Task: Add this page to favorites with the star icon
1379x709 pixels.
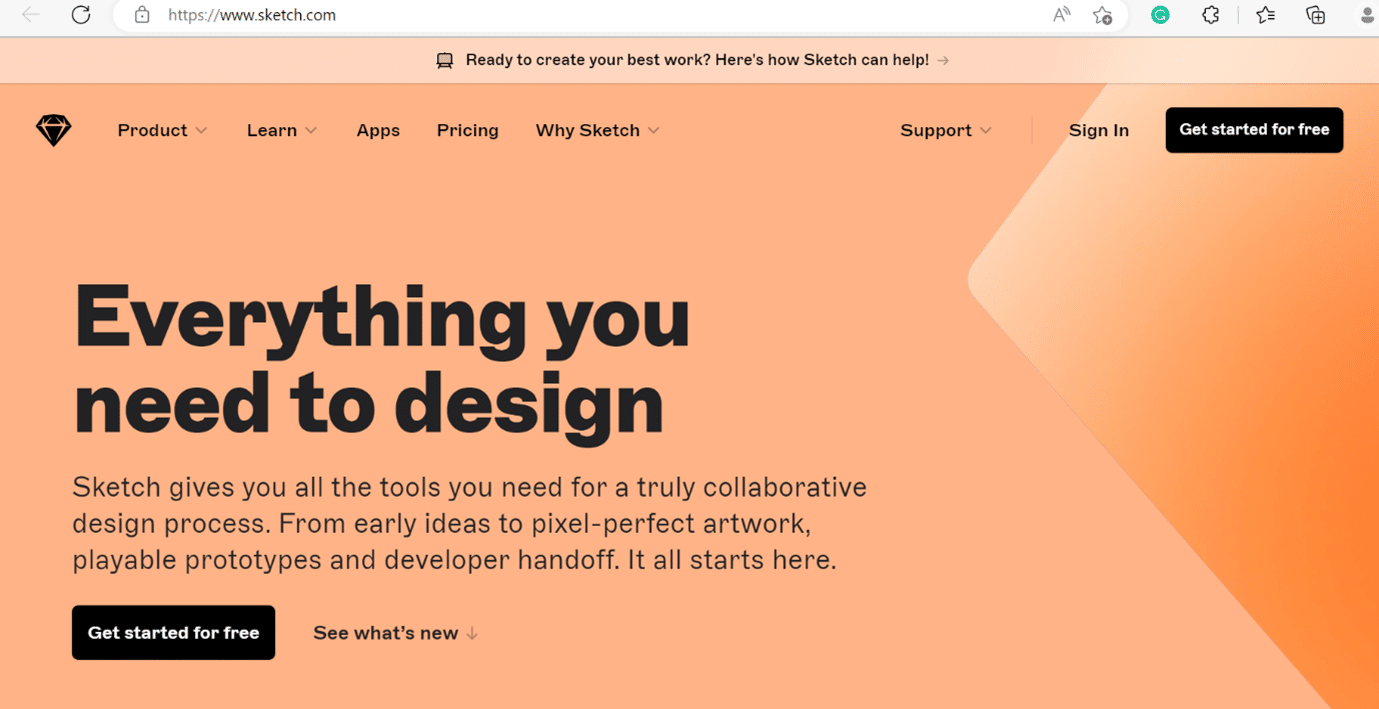Action: [x=1102, y=15]
